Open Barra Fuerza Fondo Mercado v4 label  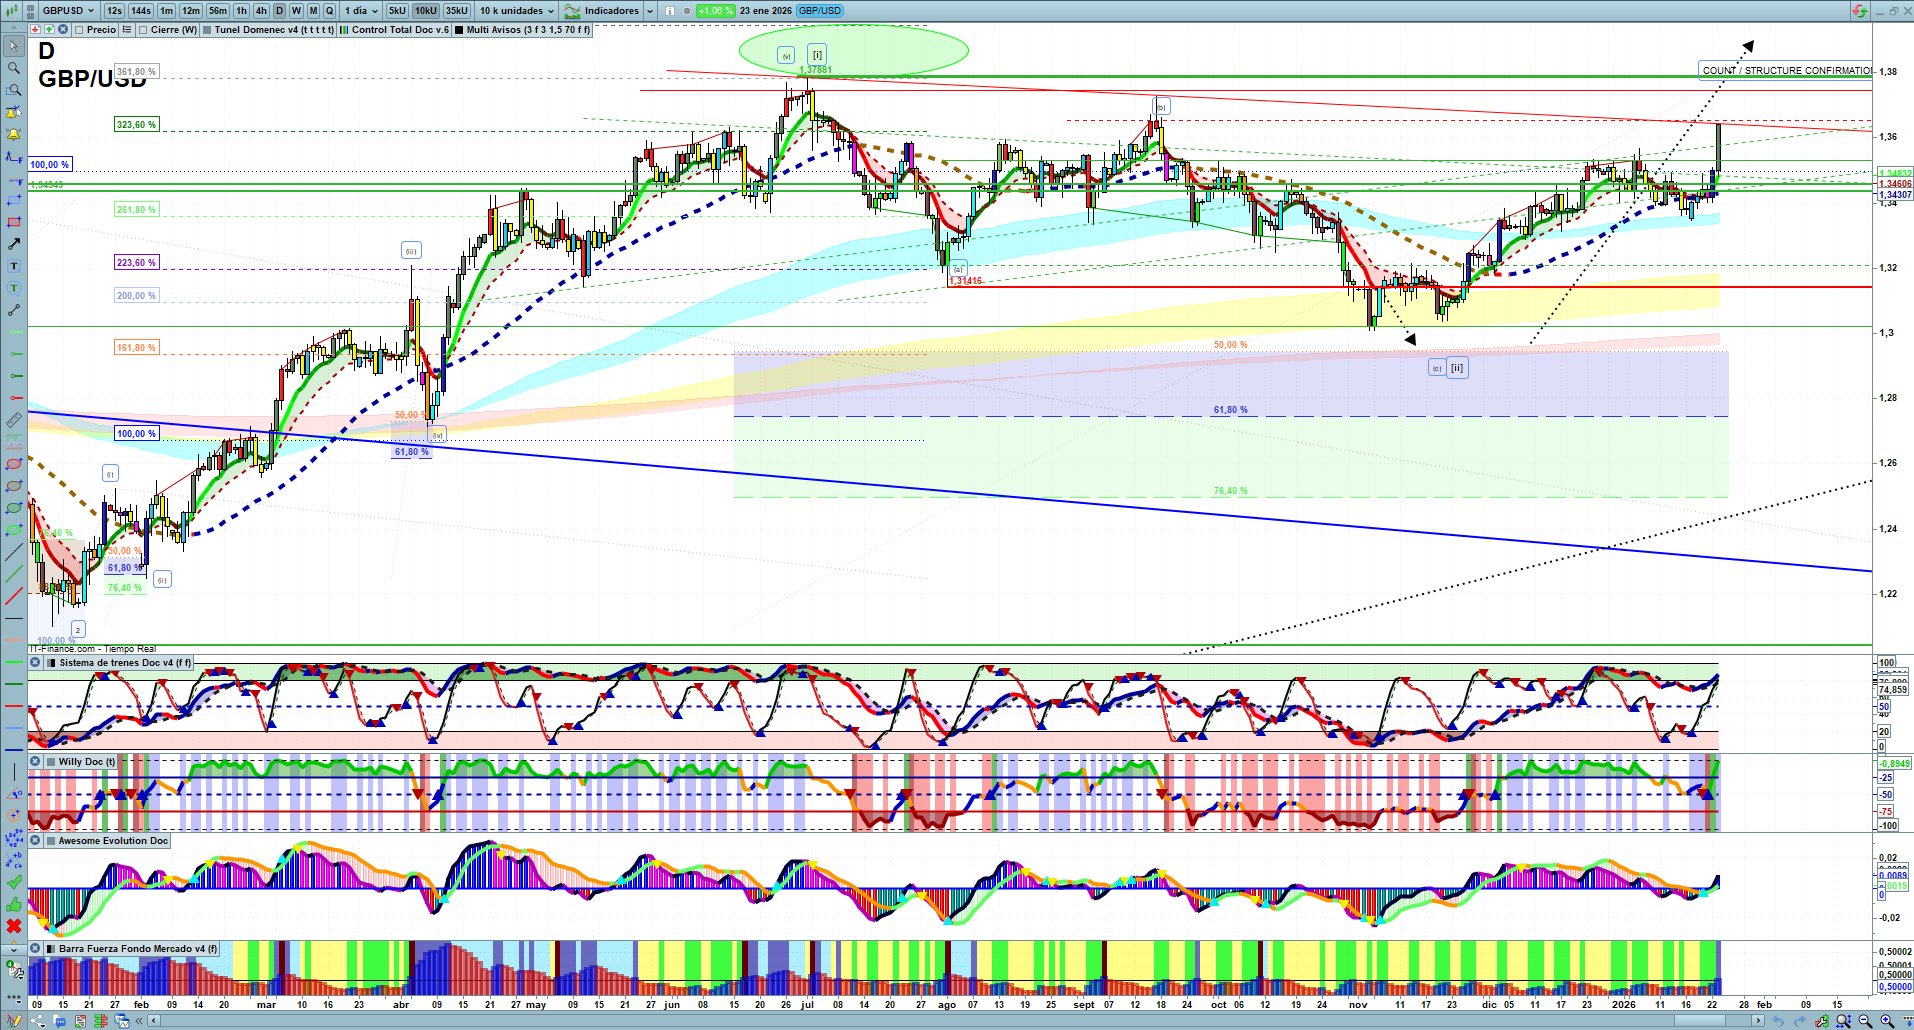tap(137, 949)
